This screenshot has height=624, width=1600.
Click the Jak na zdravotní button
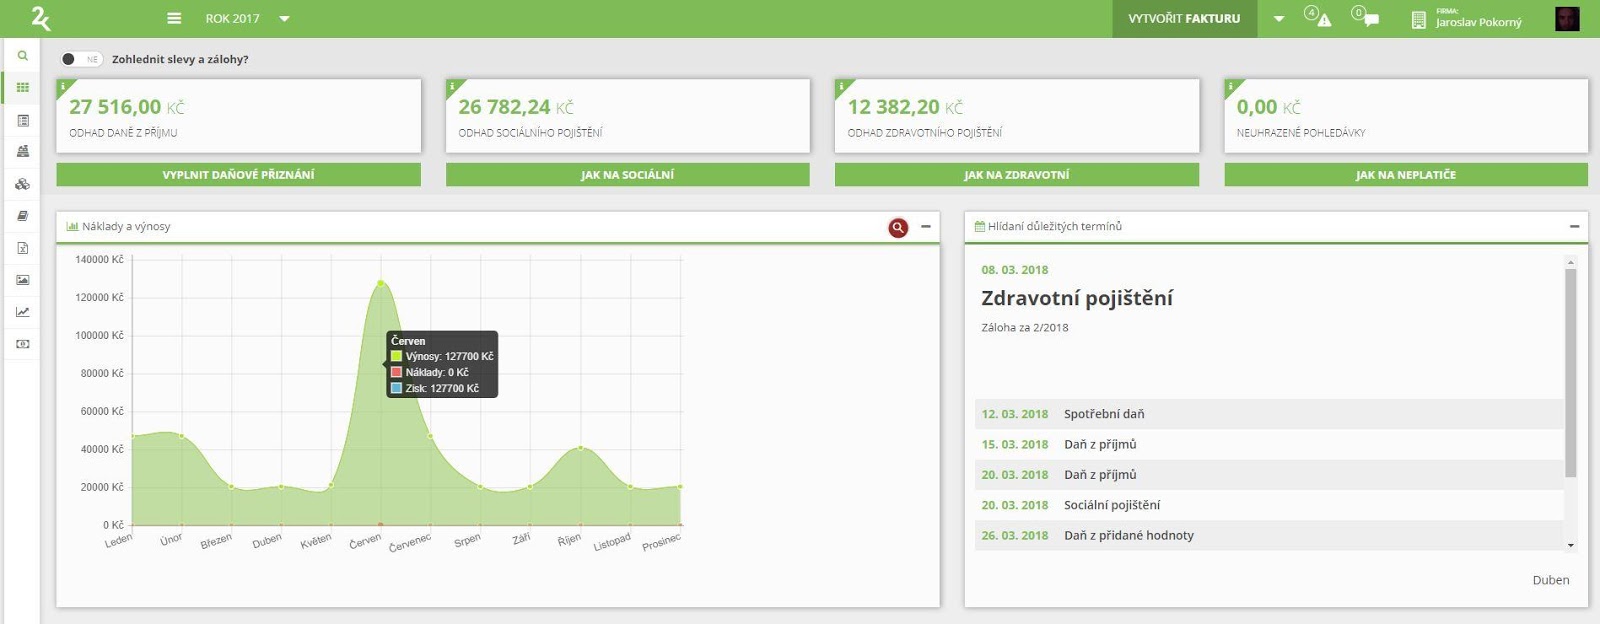point(1016,175)
